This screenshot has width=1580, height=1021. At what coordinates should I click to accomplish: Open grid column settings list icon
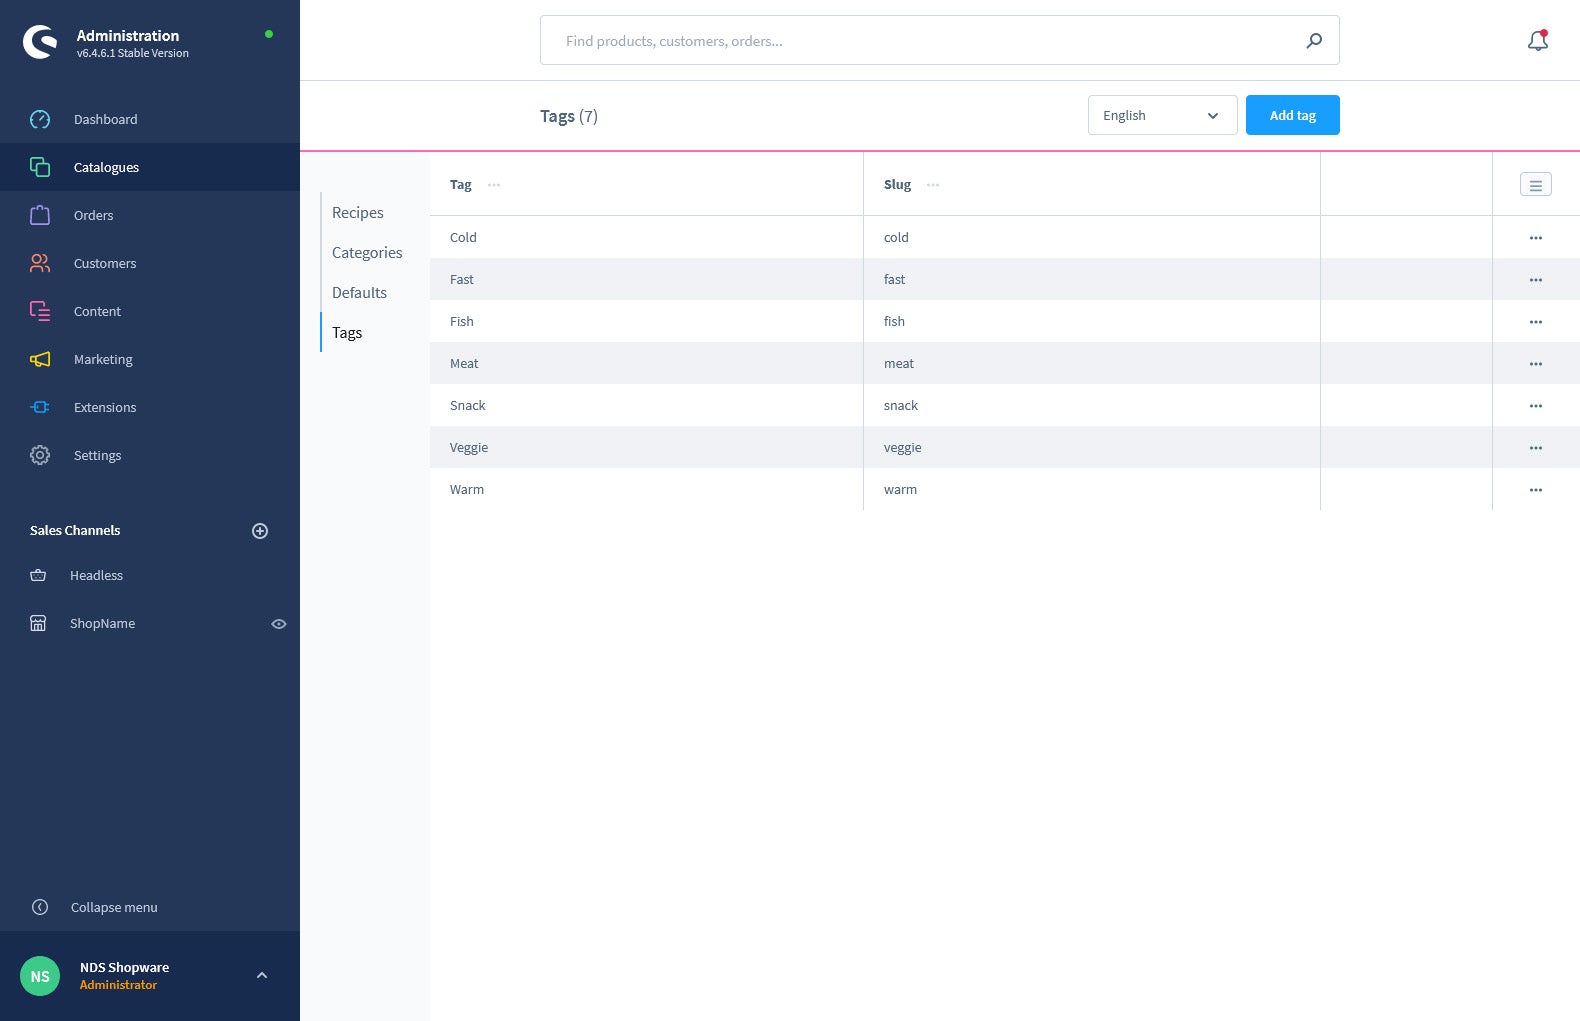[x=1536, y=185]
